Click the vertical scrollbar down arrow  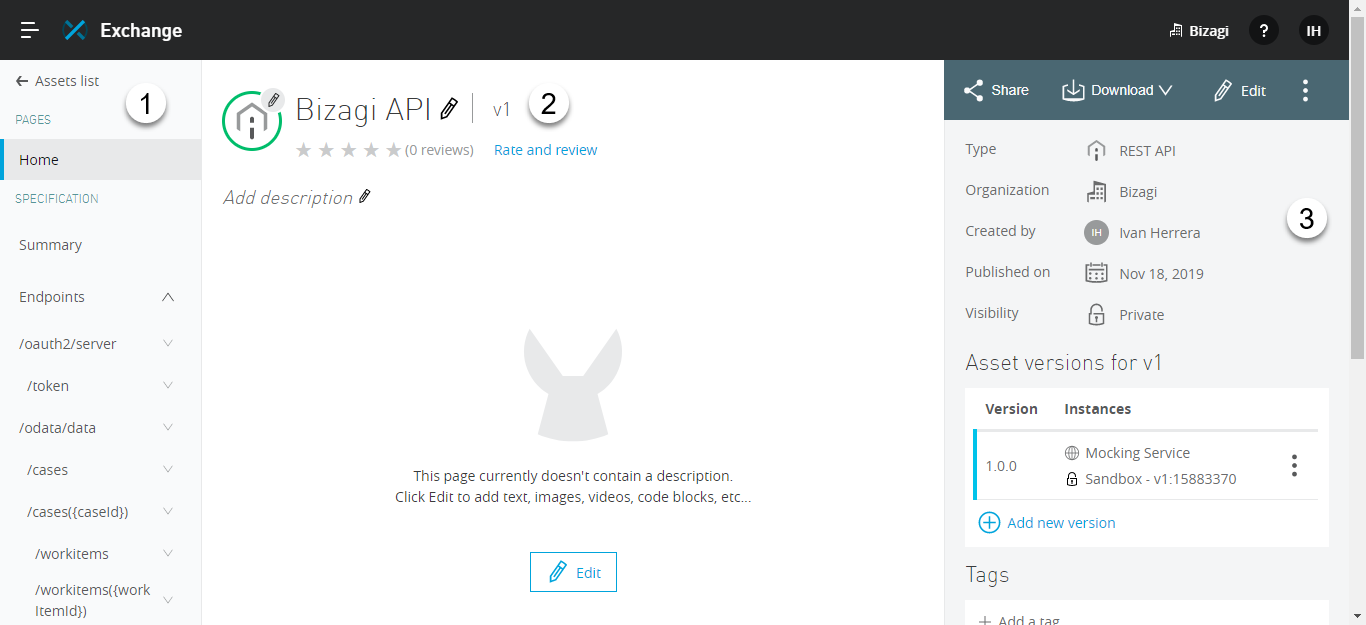pos(1358,615)
